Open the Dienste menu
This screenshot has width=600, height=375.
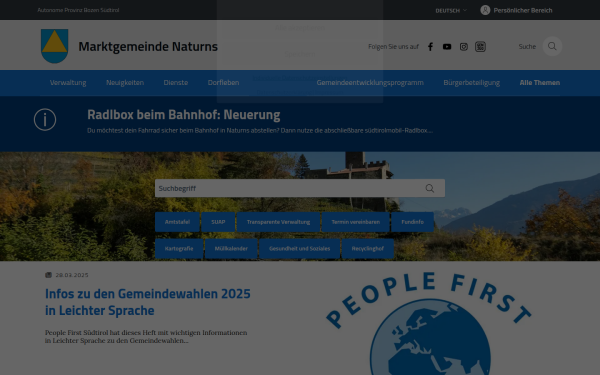click(x=176, y=83)
